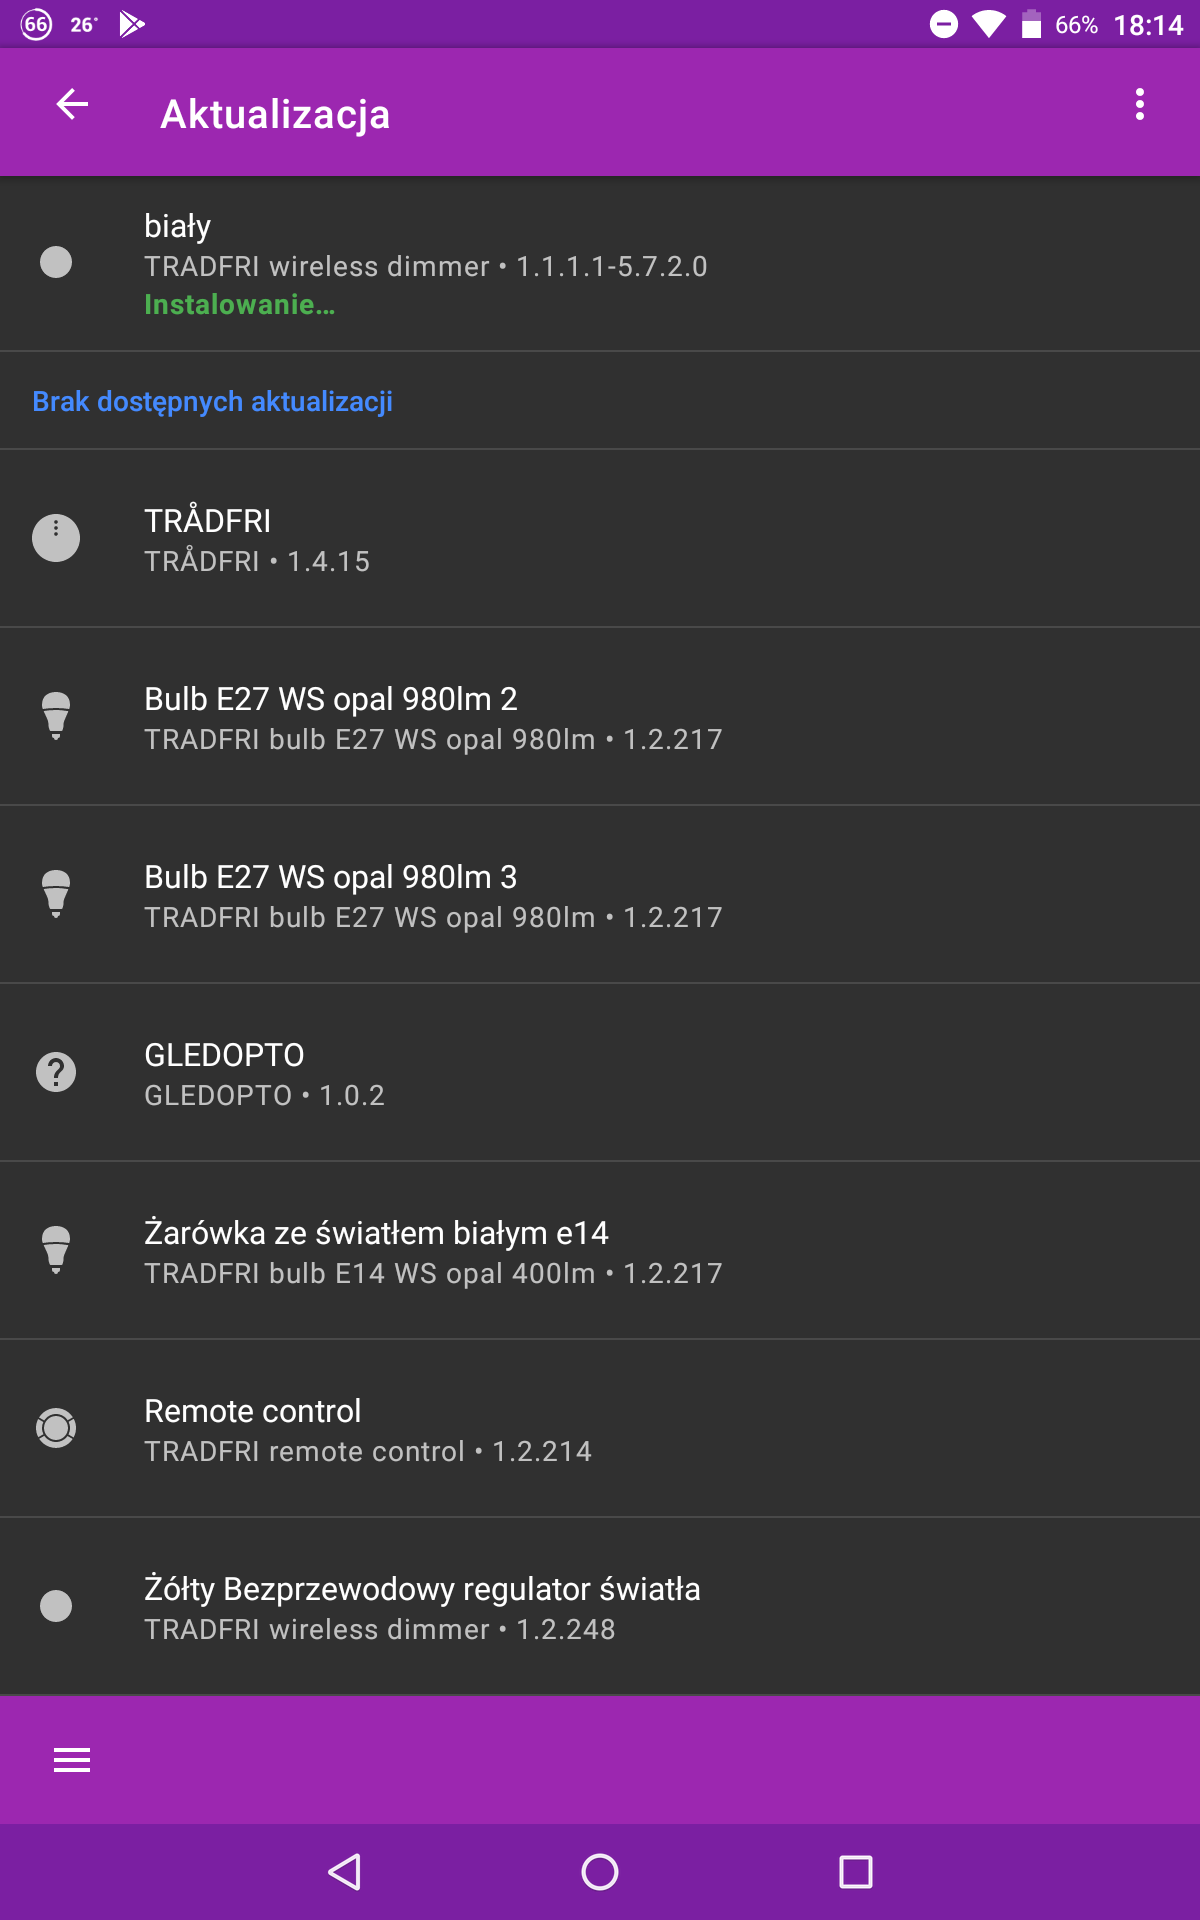1200x1920 pixels.
Task: Tap the Play Store notification icon
Action: click(x=132, y=24)
